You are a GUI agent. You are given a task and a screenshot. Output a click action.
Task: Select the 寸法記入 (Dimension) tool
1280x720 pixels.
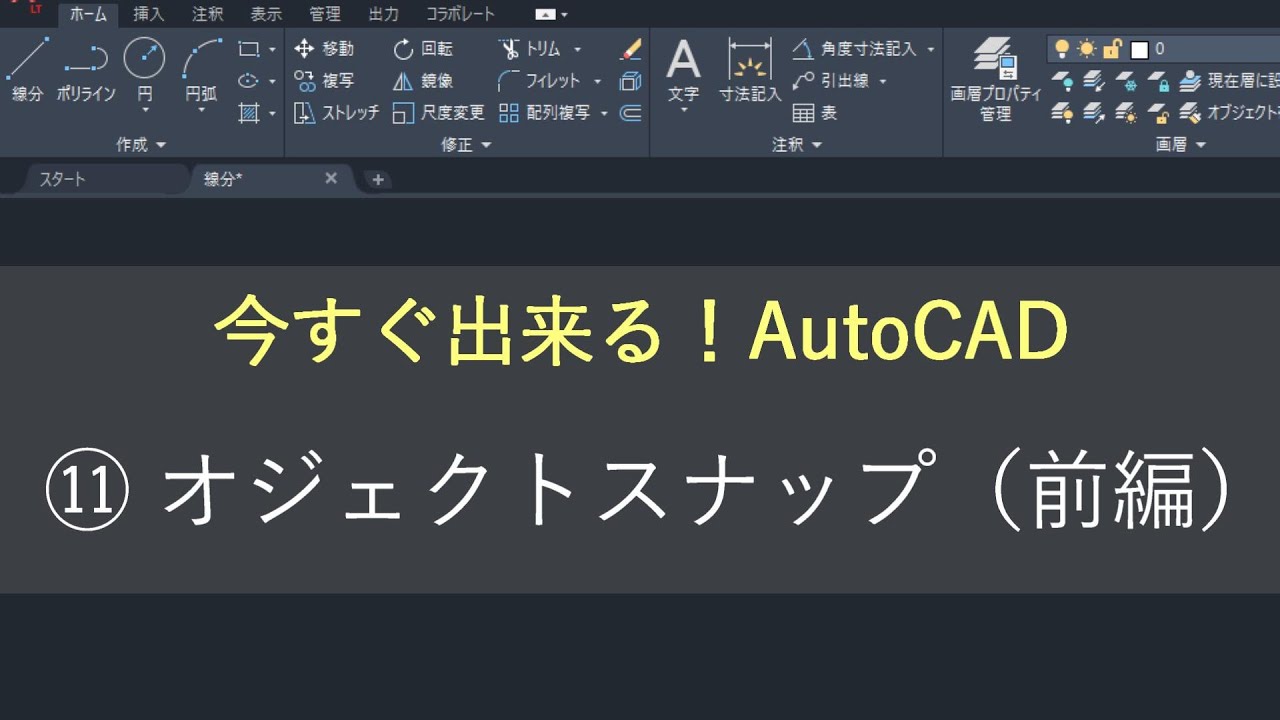(x=750, y=70)
